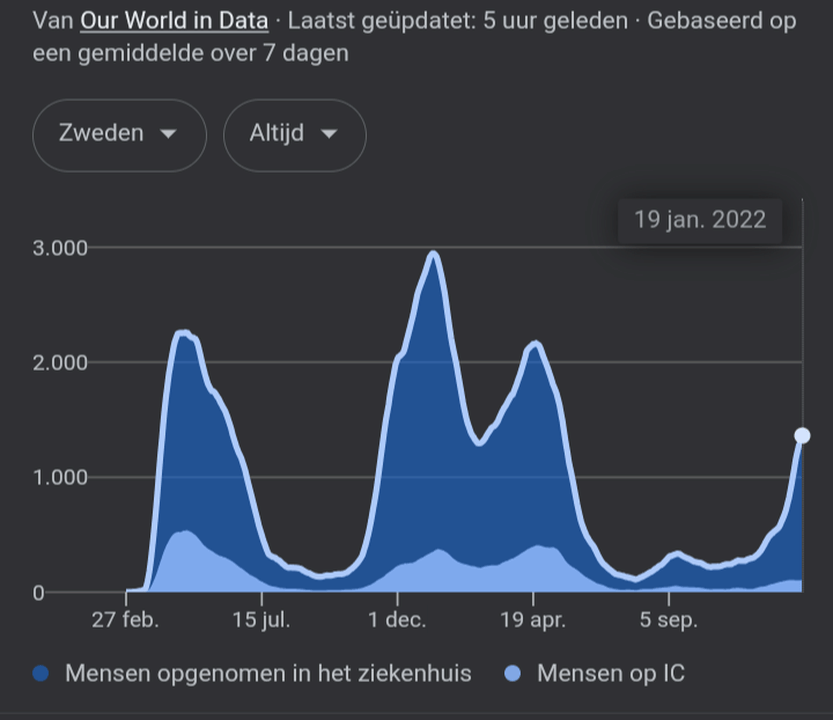Click the white data point marker on the chart
The width and height of the screenshot is (833, 720).
[802, 435]
